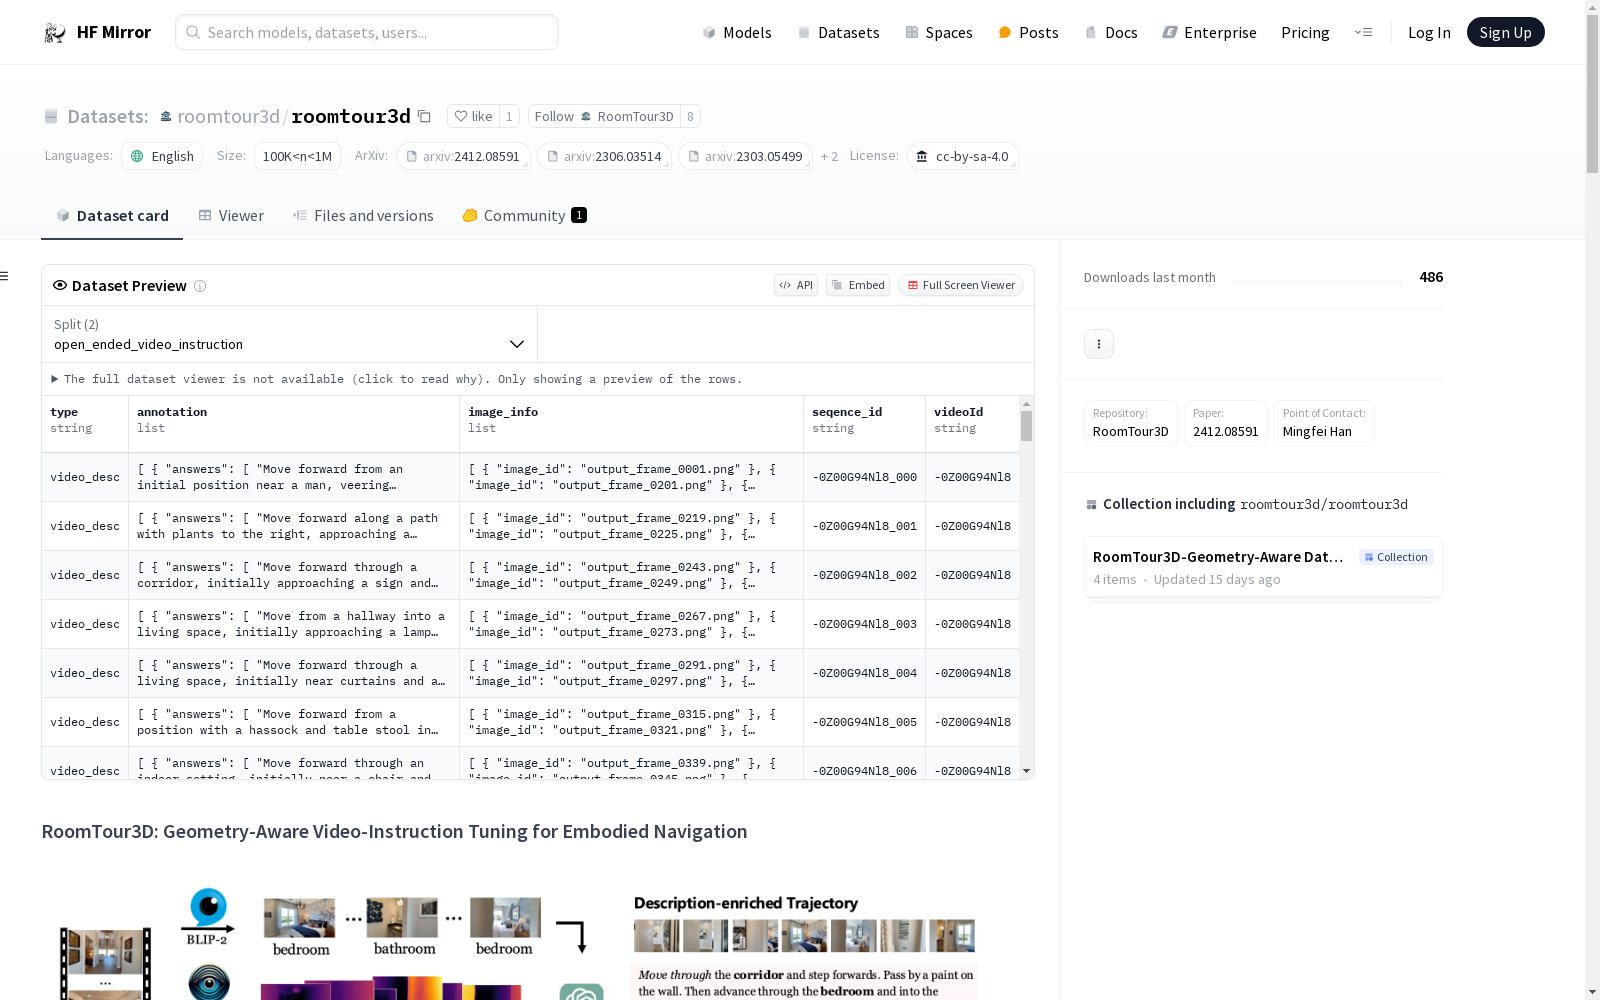
Task: Click the image_info cell with output_frame_0291.png
Action: (632, 673)
